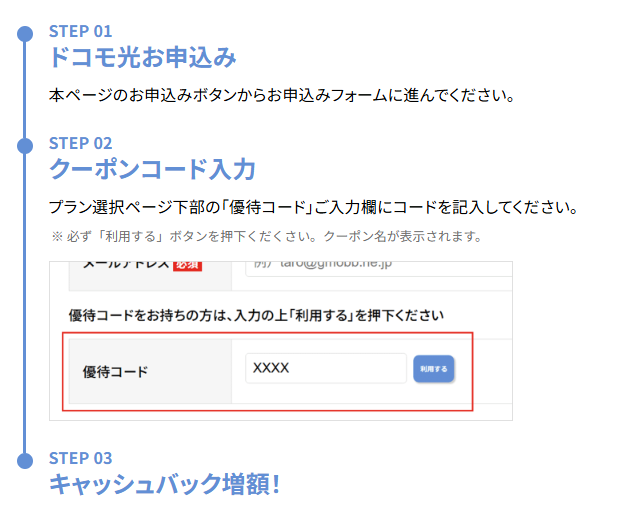Image resolution: width=622 pixels, height=518 pixels.
Task: Click the STEP 03 timeline dot
Action: [x=25, y=460]
